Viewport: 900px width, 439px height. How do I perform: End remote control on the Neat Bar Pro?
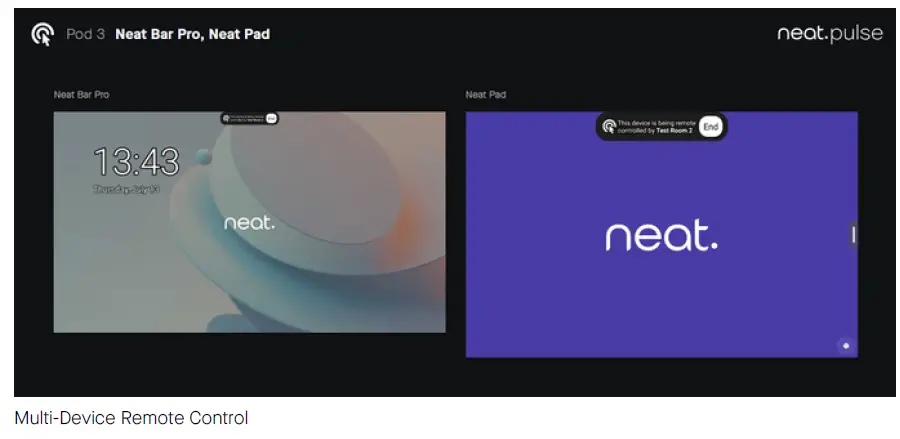[x=271, y=118]
